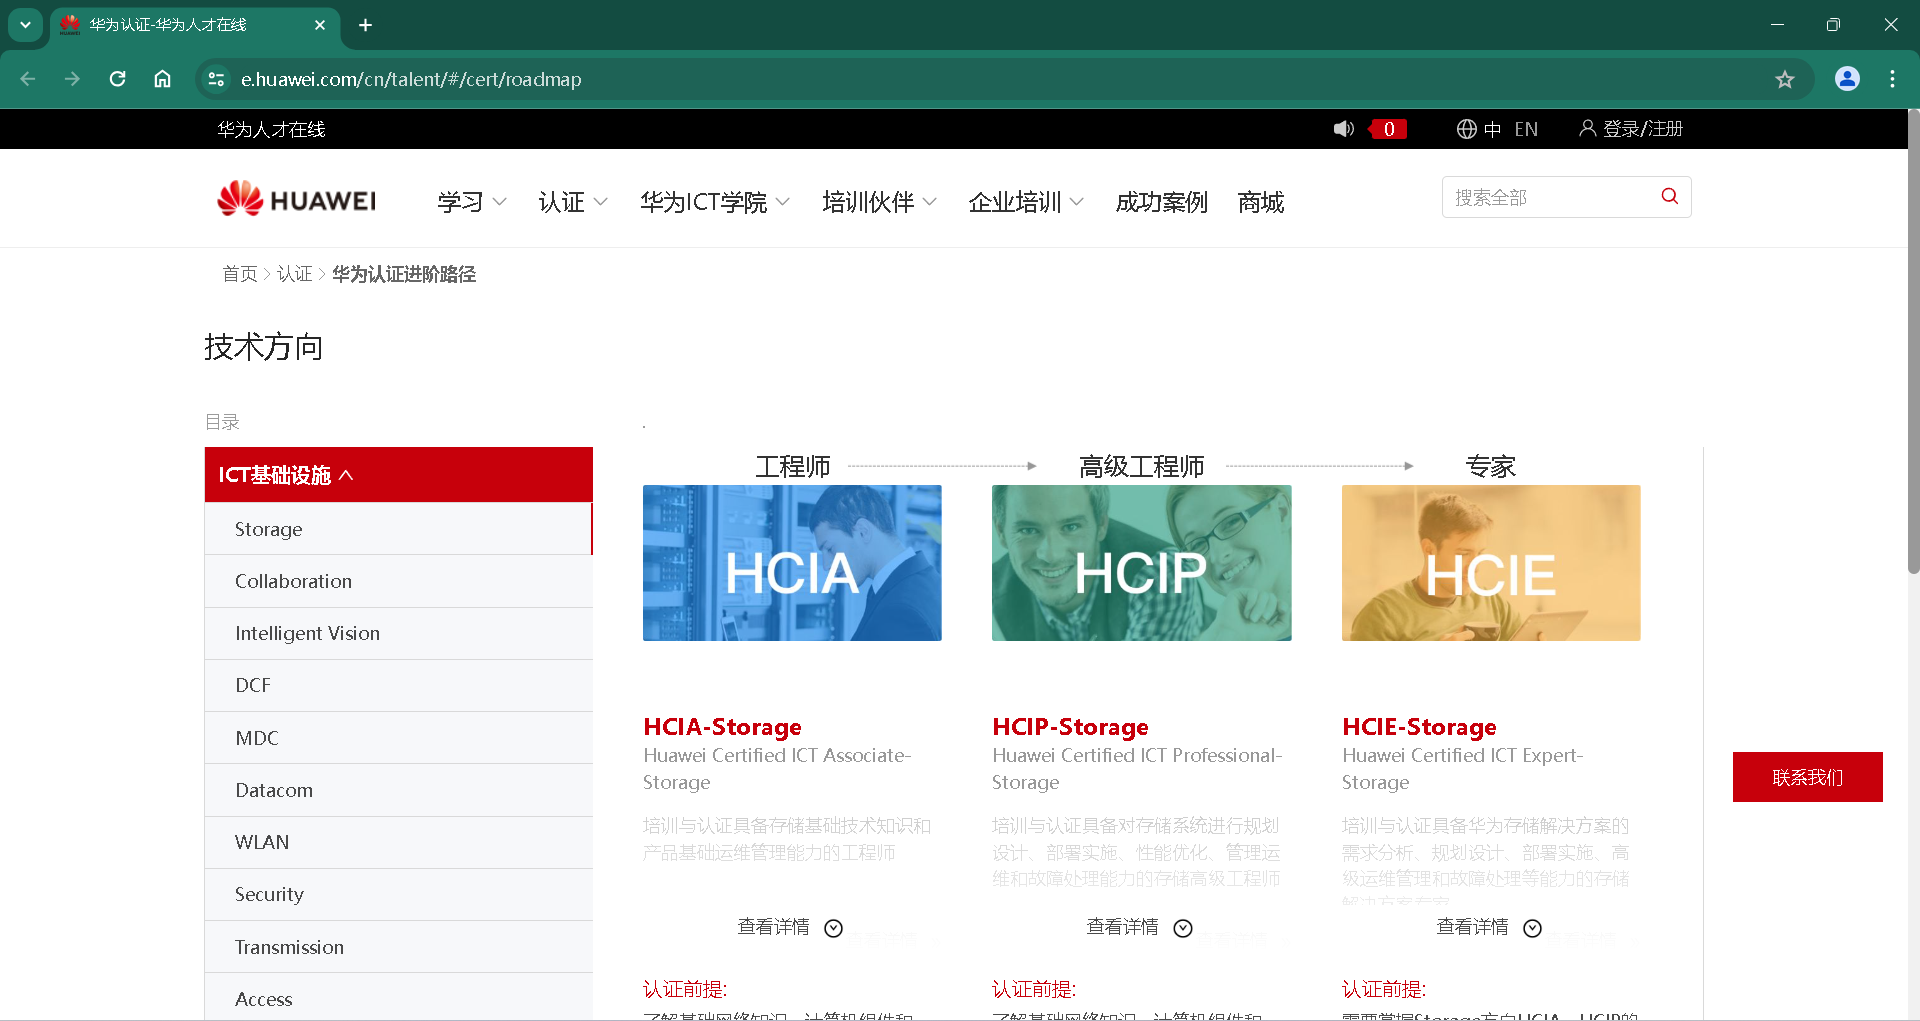The height and width of the screenshot is (1021, 1920).
Task: Open the HCIE-Storage title link
Action: click(x=1419, y=727)
